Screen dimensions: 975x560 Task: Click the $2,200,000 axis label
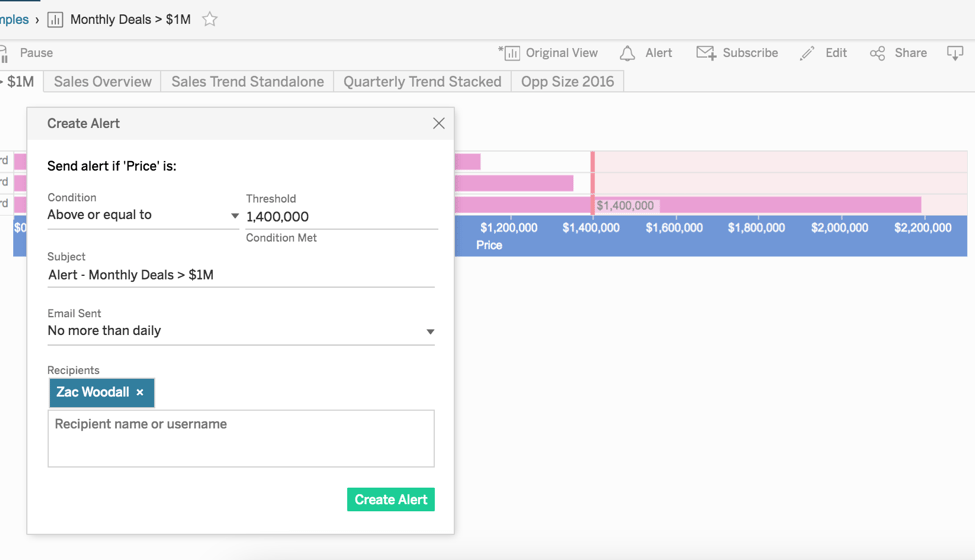(x=923, y=227)
